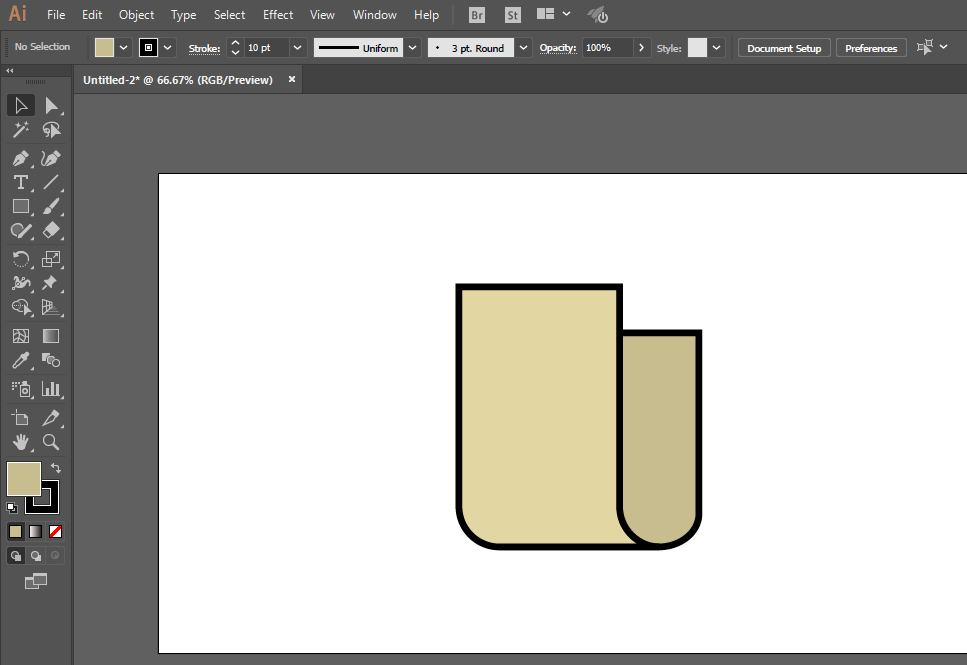The width and height of the screenshot is (967, 665).
Task: Click the Document Setup button
Action: click(x=784, y=48)
